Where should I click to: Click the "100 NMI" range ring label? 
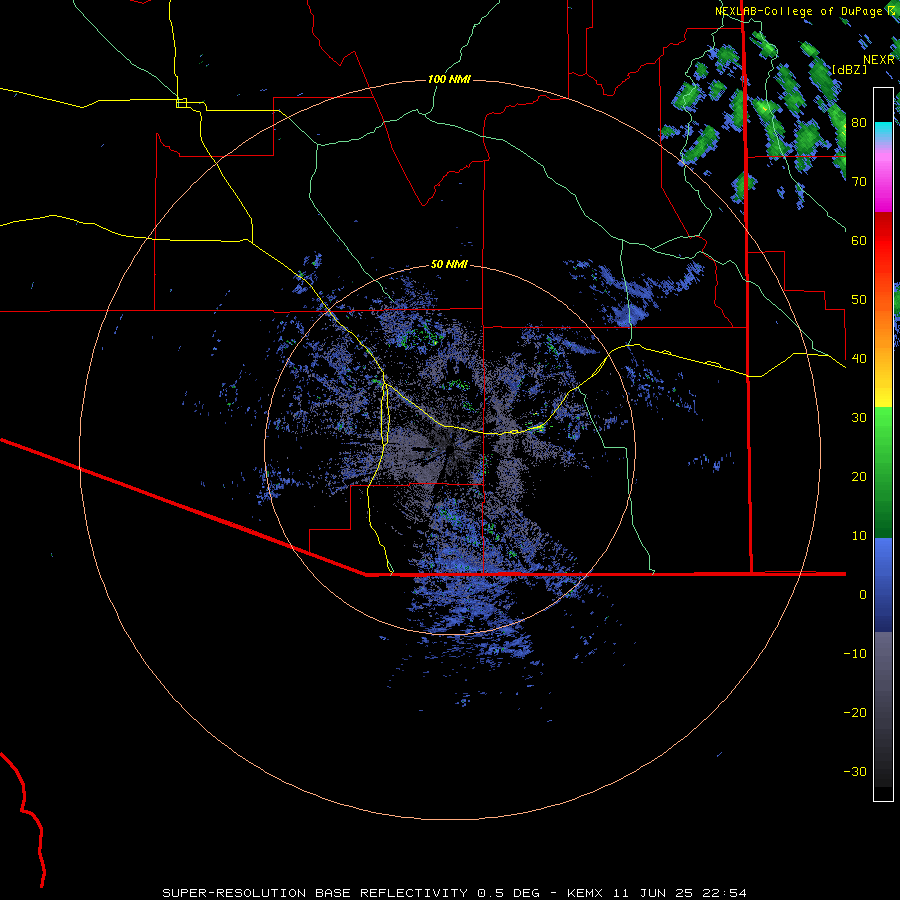click(449, 79)
